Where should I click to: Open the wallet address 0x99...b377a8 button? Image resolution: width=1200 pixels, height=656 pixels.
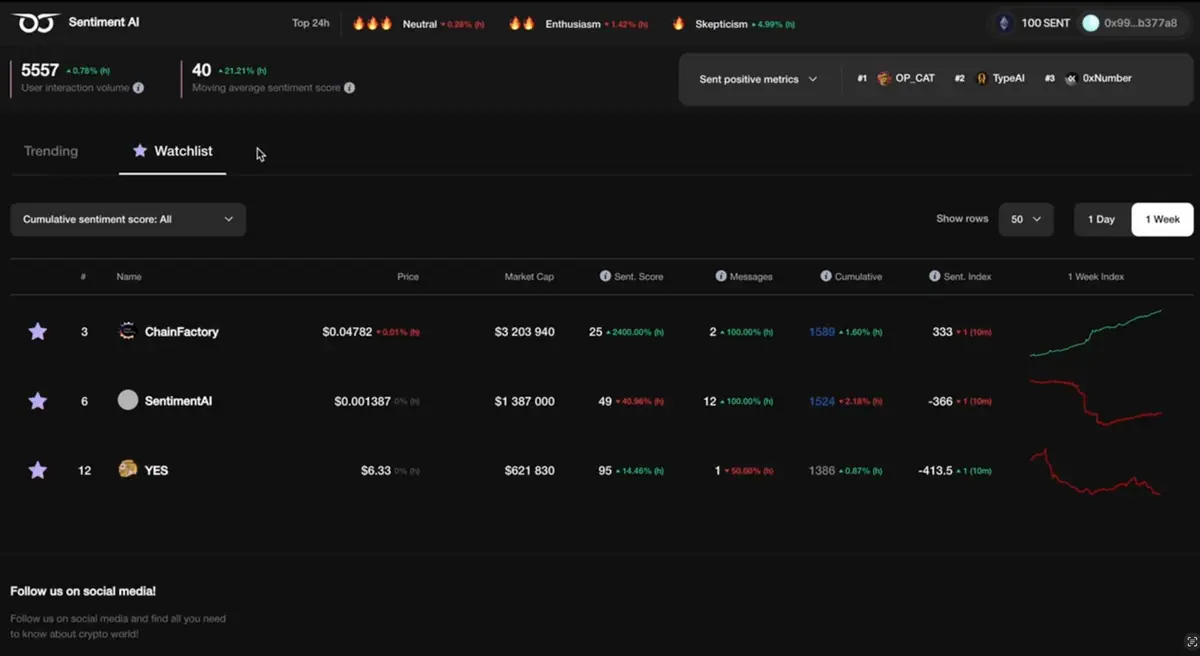[x=1132, y=23]
